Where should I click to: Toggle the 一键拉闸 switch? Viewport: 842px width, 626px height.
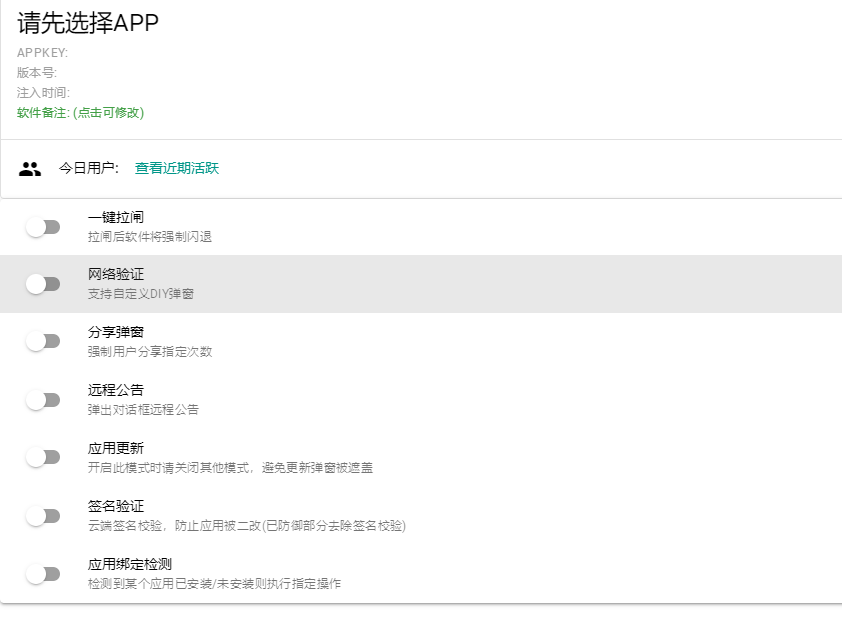43,227
